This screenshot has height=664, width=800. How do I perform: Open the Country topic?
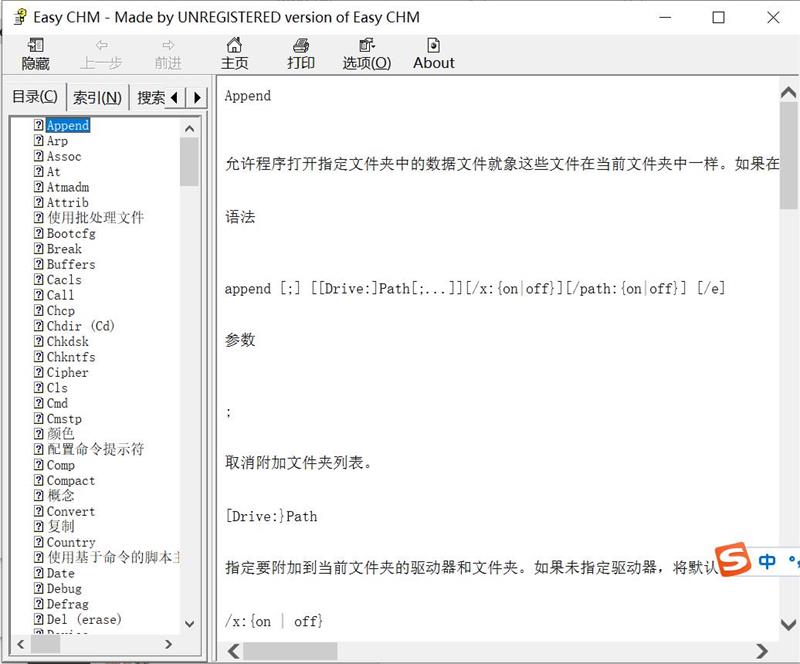click(71, 542)
